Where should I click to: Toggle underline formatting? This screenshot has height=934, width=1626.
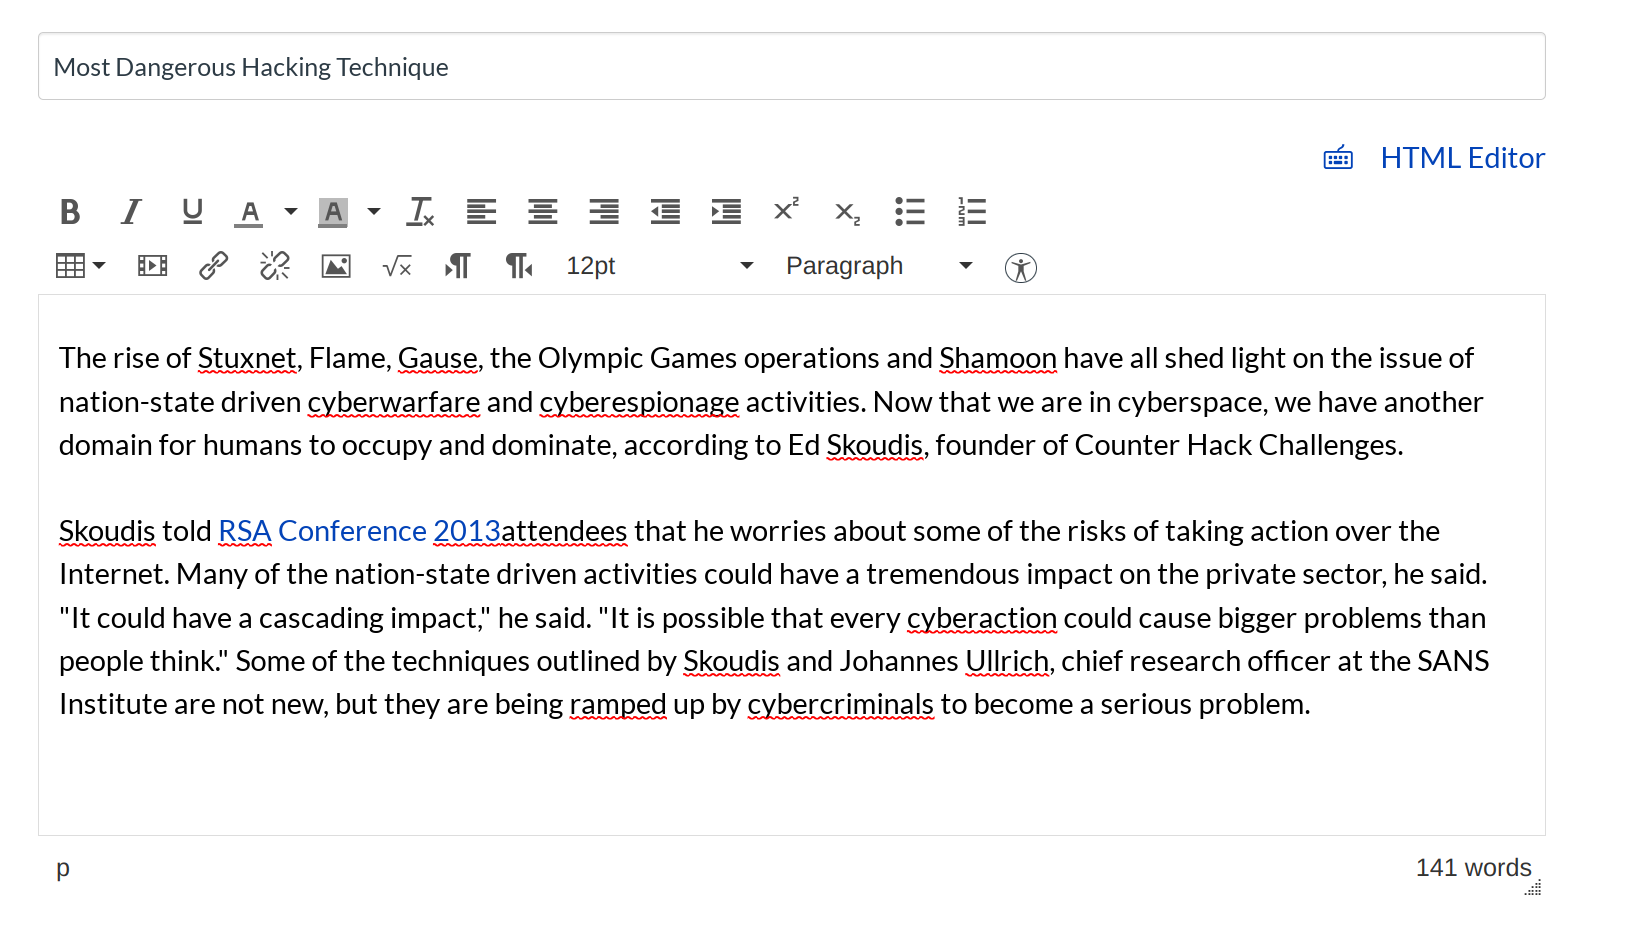(192, 212)
